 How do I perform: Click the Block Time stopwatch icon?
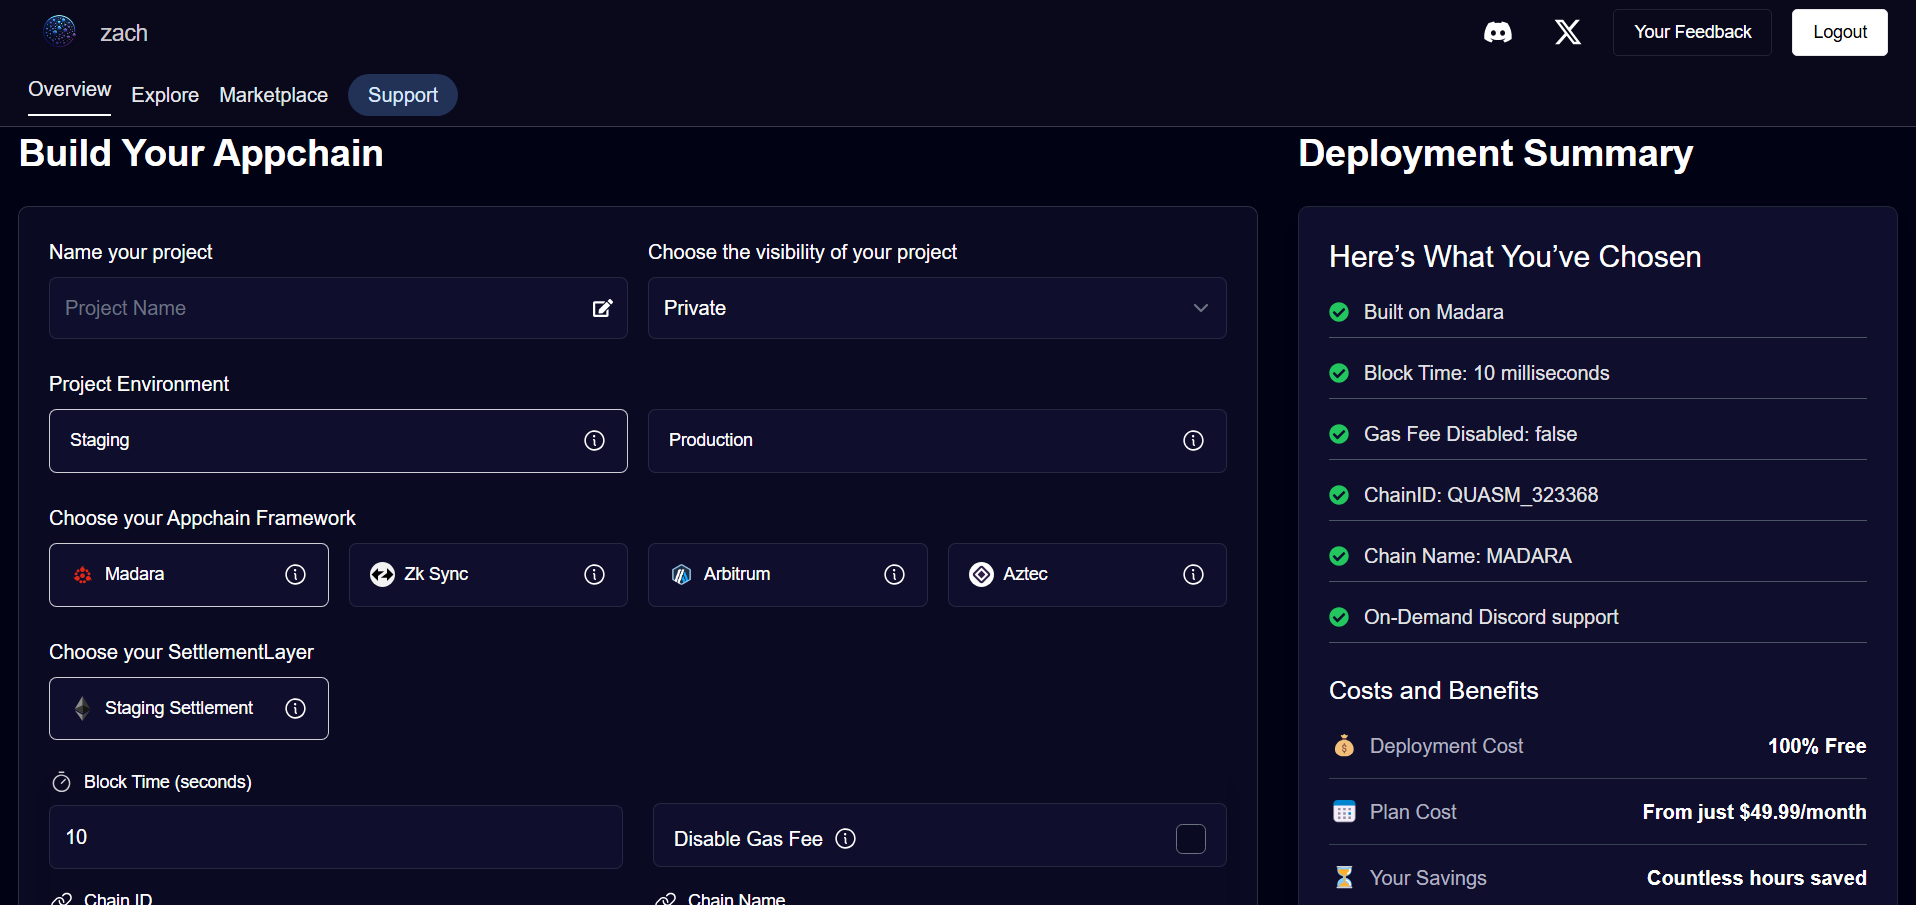(x=61, y=782)
